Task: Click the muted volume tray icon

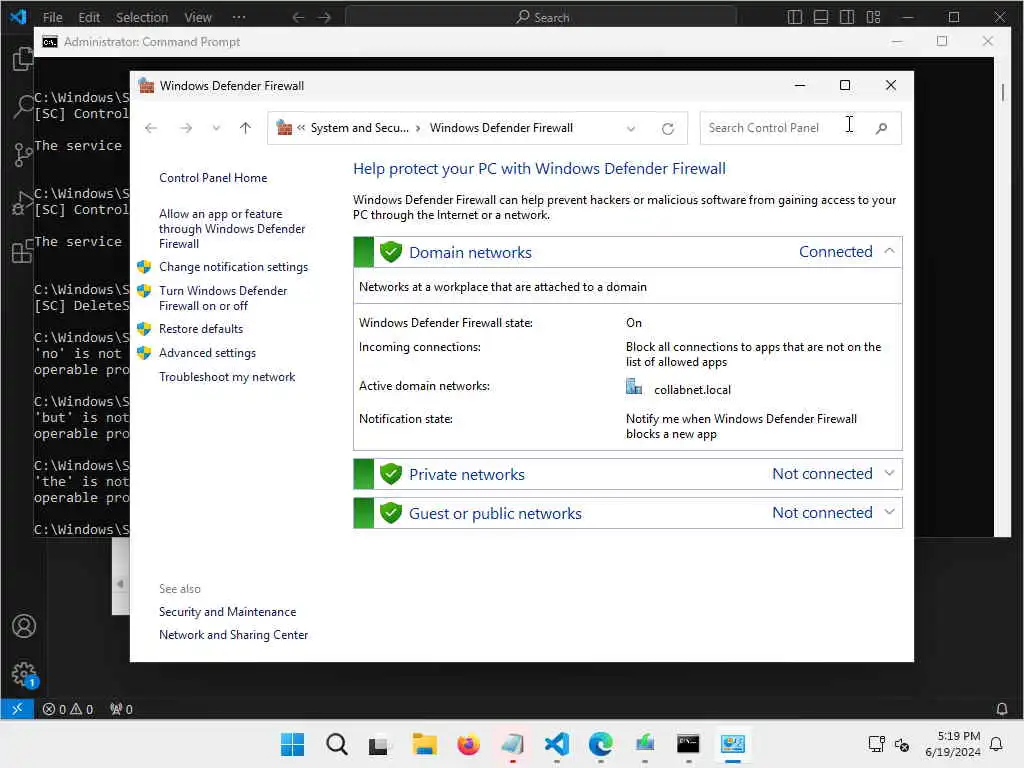Action: click(902, 744)
